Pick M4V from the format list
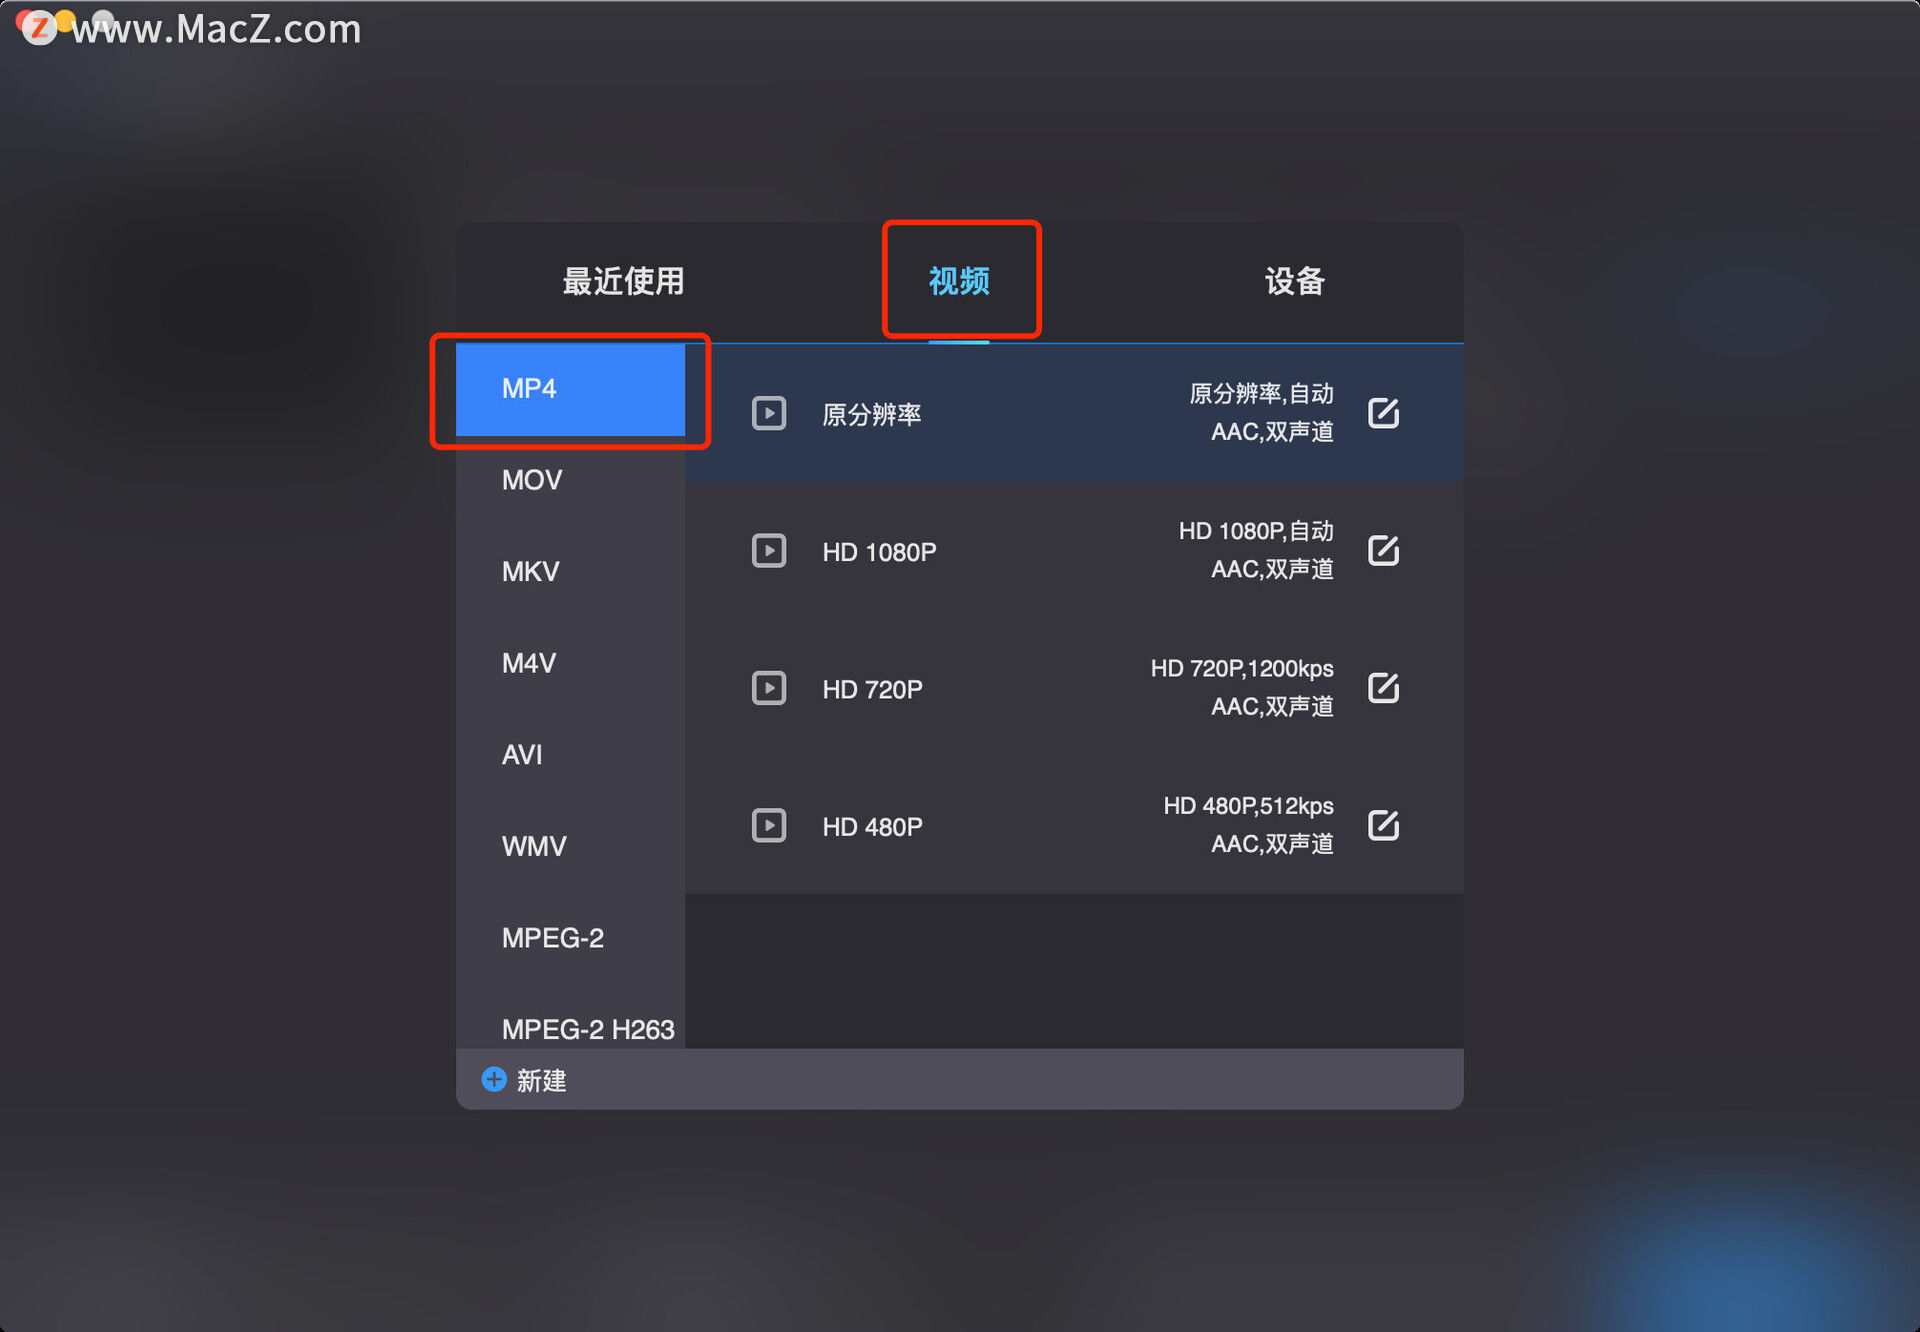Screen dimensions: 1920x1332 point(570,663)
